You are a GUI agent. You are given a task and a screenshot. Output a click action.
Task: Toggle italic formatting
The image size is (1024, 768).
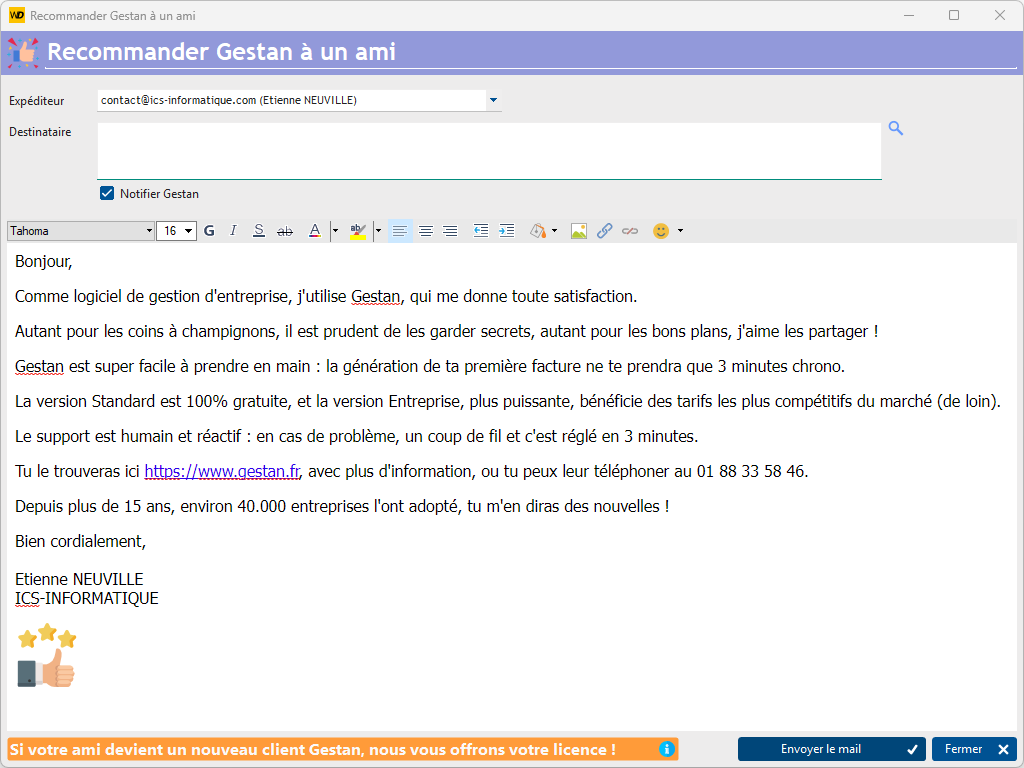233,231
